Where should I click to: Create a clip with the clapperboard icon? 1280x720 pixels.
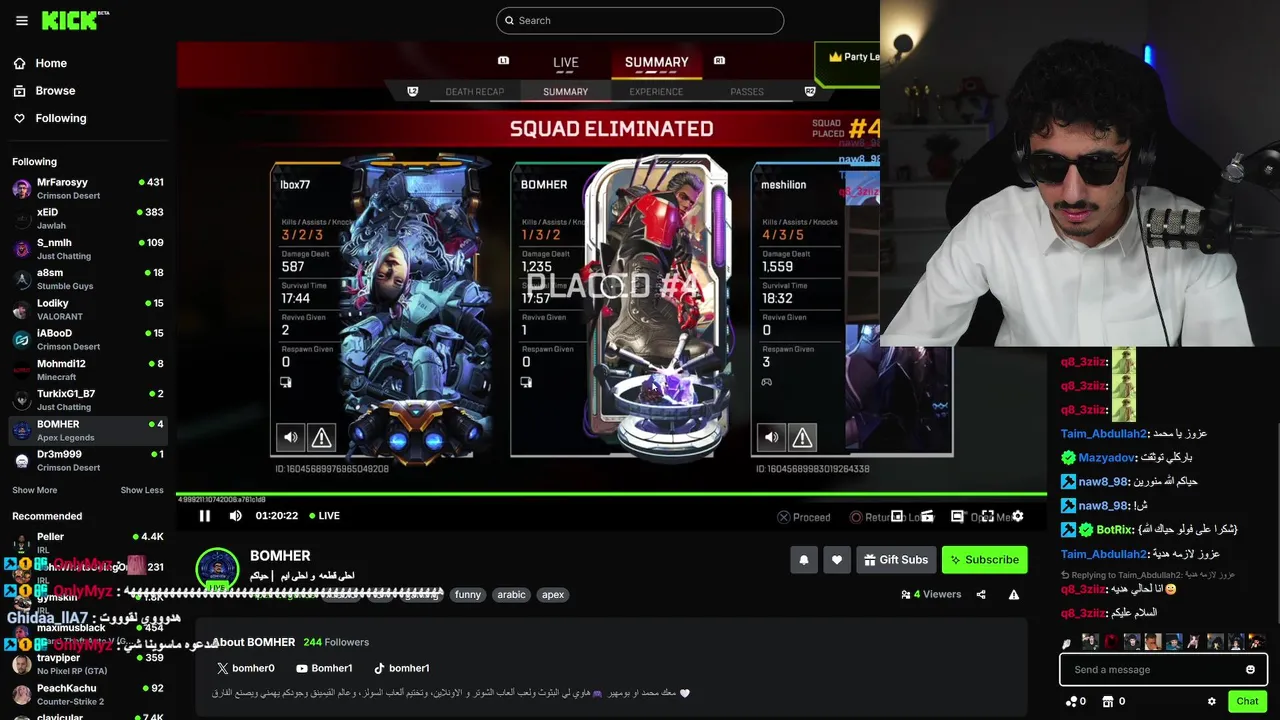[927, 516]
